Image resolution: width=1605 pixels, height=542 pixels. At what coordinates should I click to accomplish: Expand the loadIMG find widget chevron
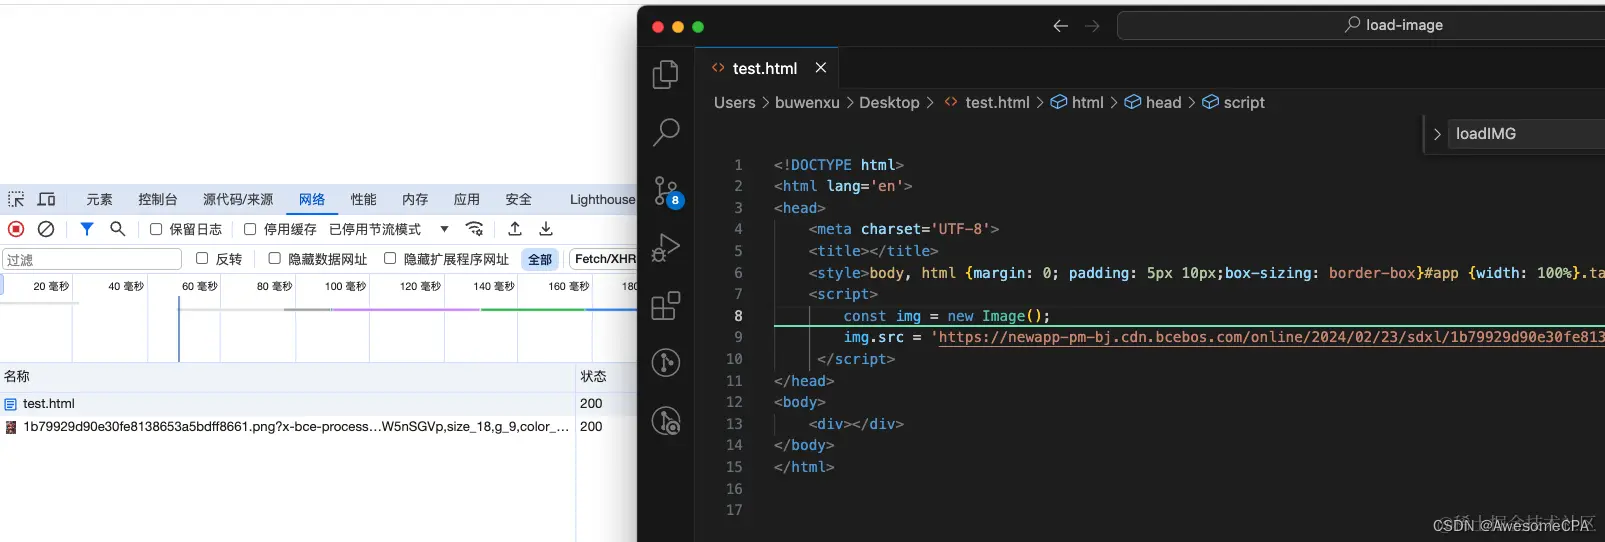[x=1437, y=134]
